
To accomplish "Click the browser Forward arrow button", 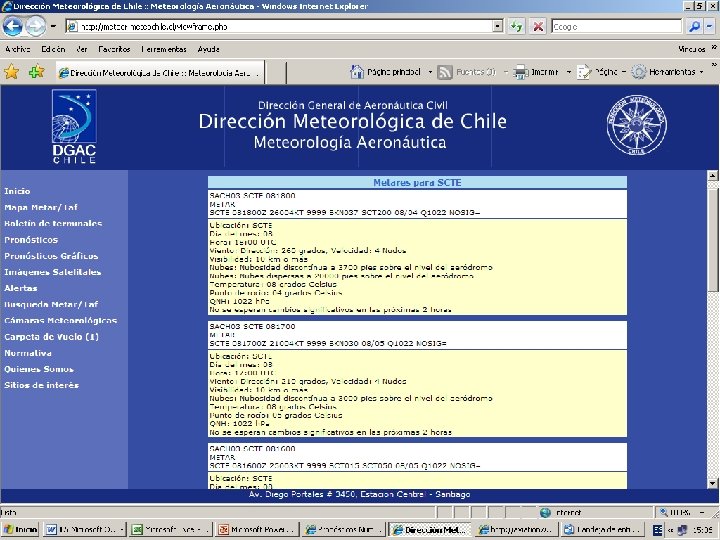I will 35,27.
